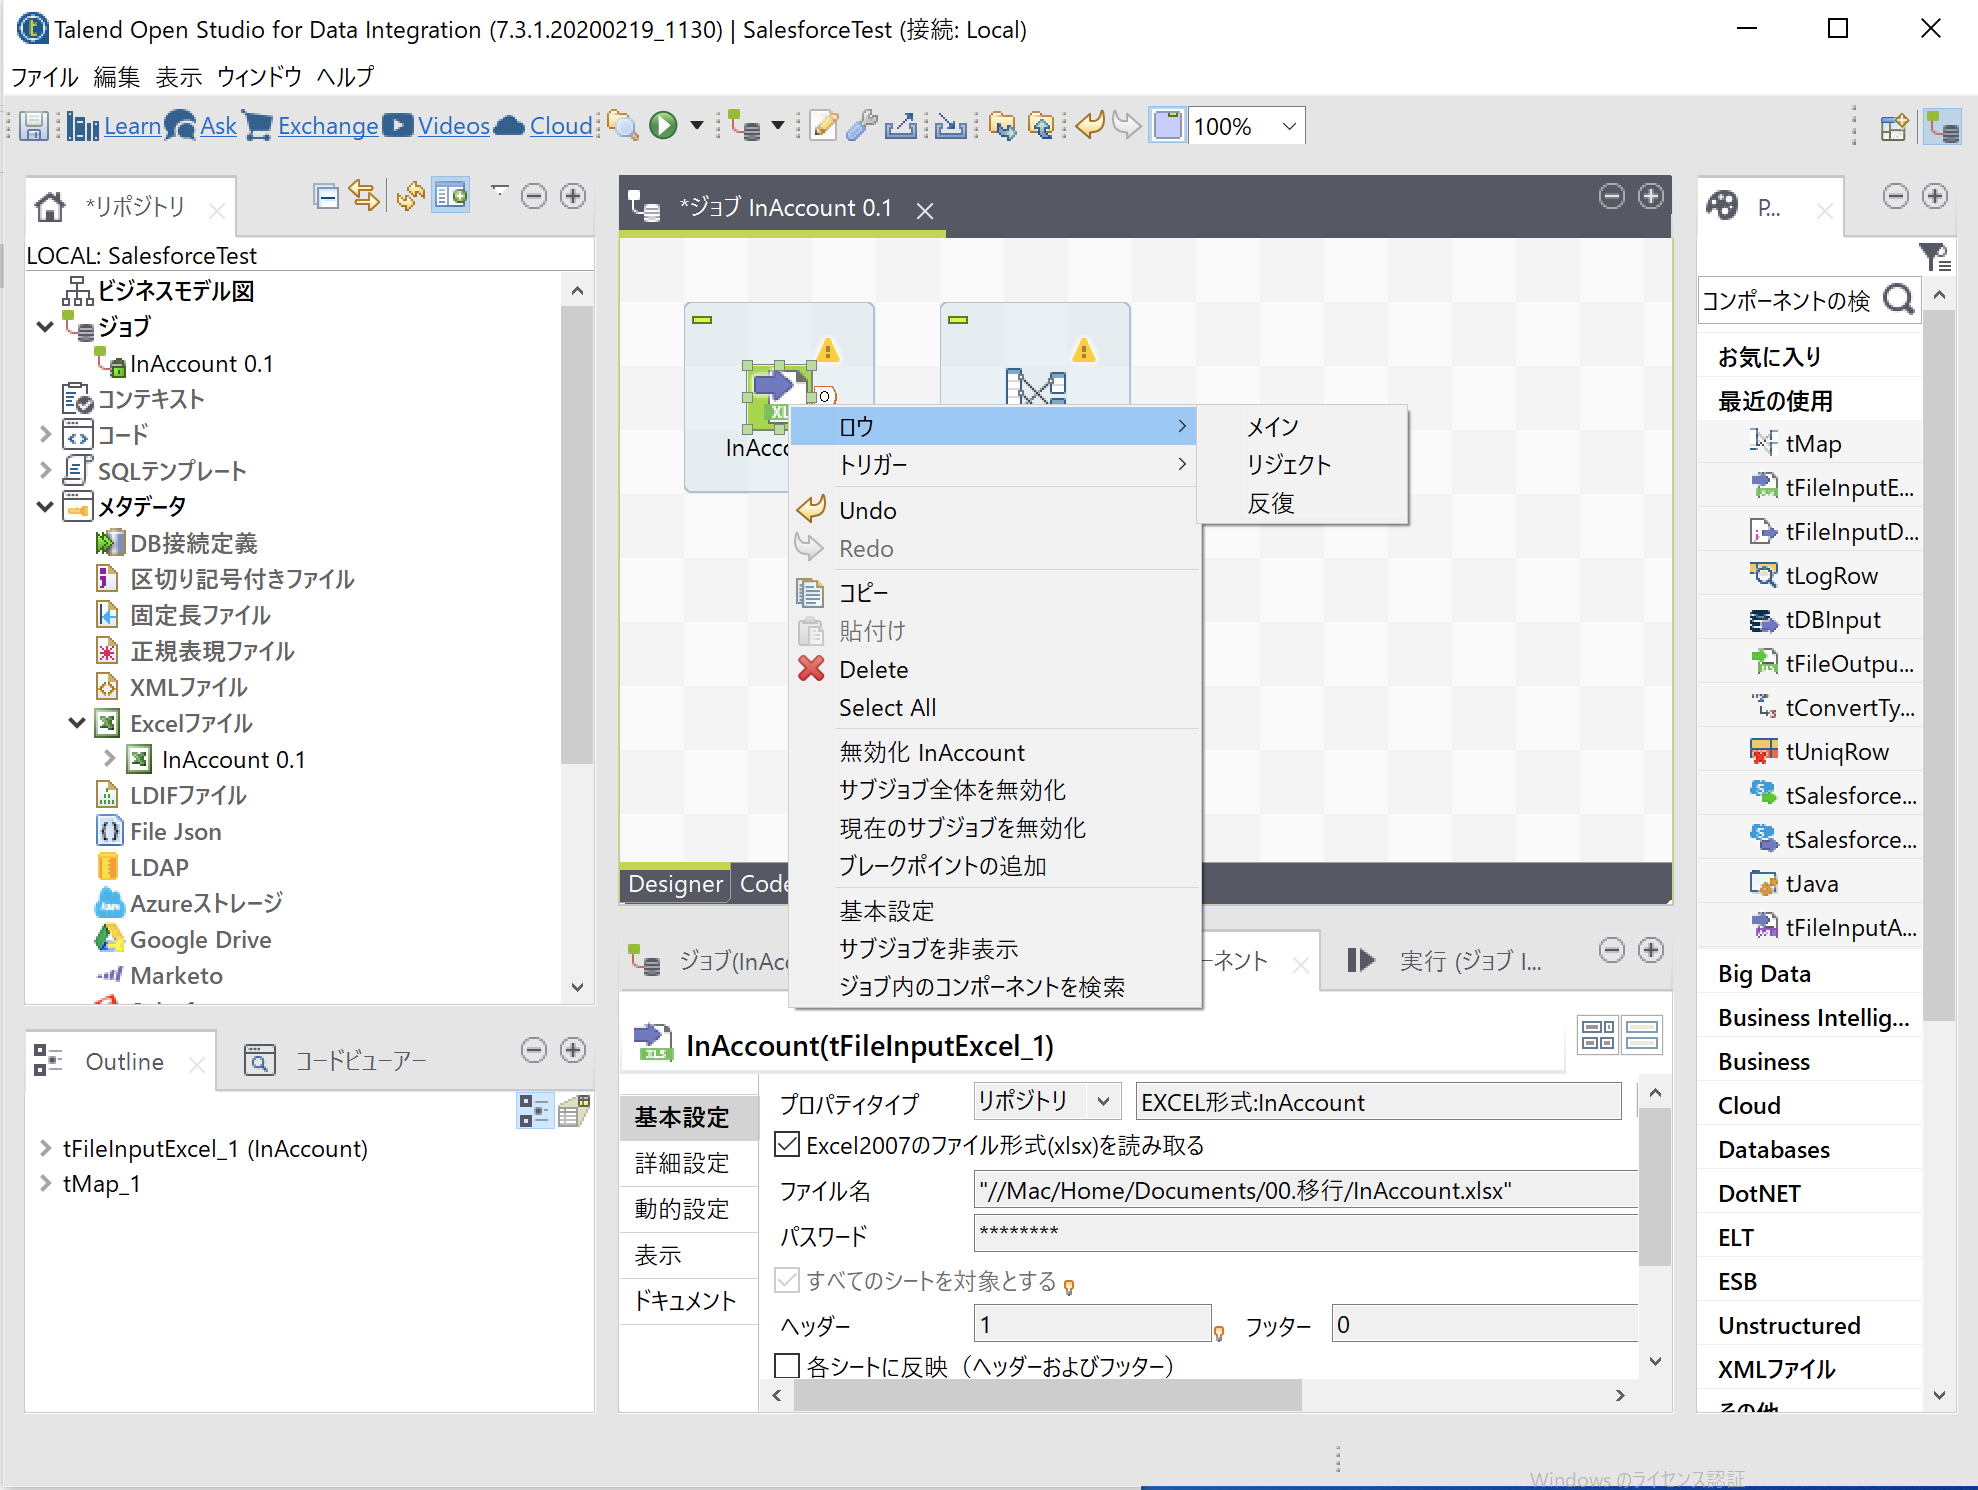
Task: Uncheck the Excel2007のファイル形式(xlsx) checkbox
Action: pyautogui.click(x=787, y=1145)
